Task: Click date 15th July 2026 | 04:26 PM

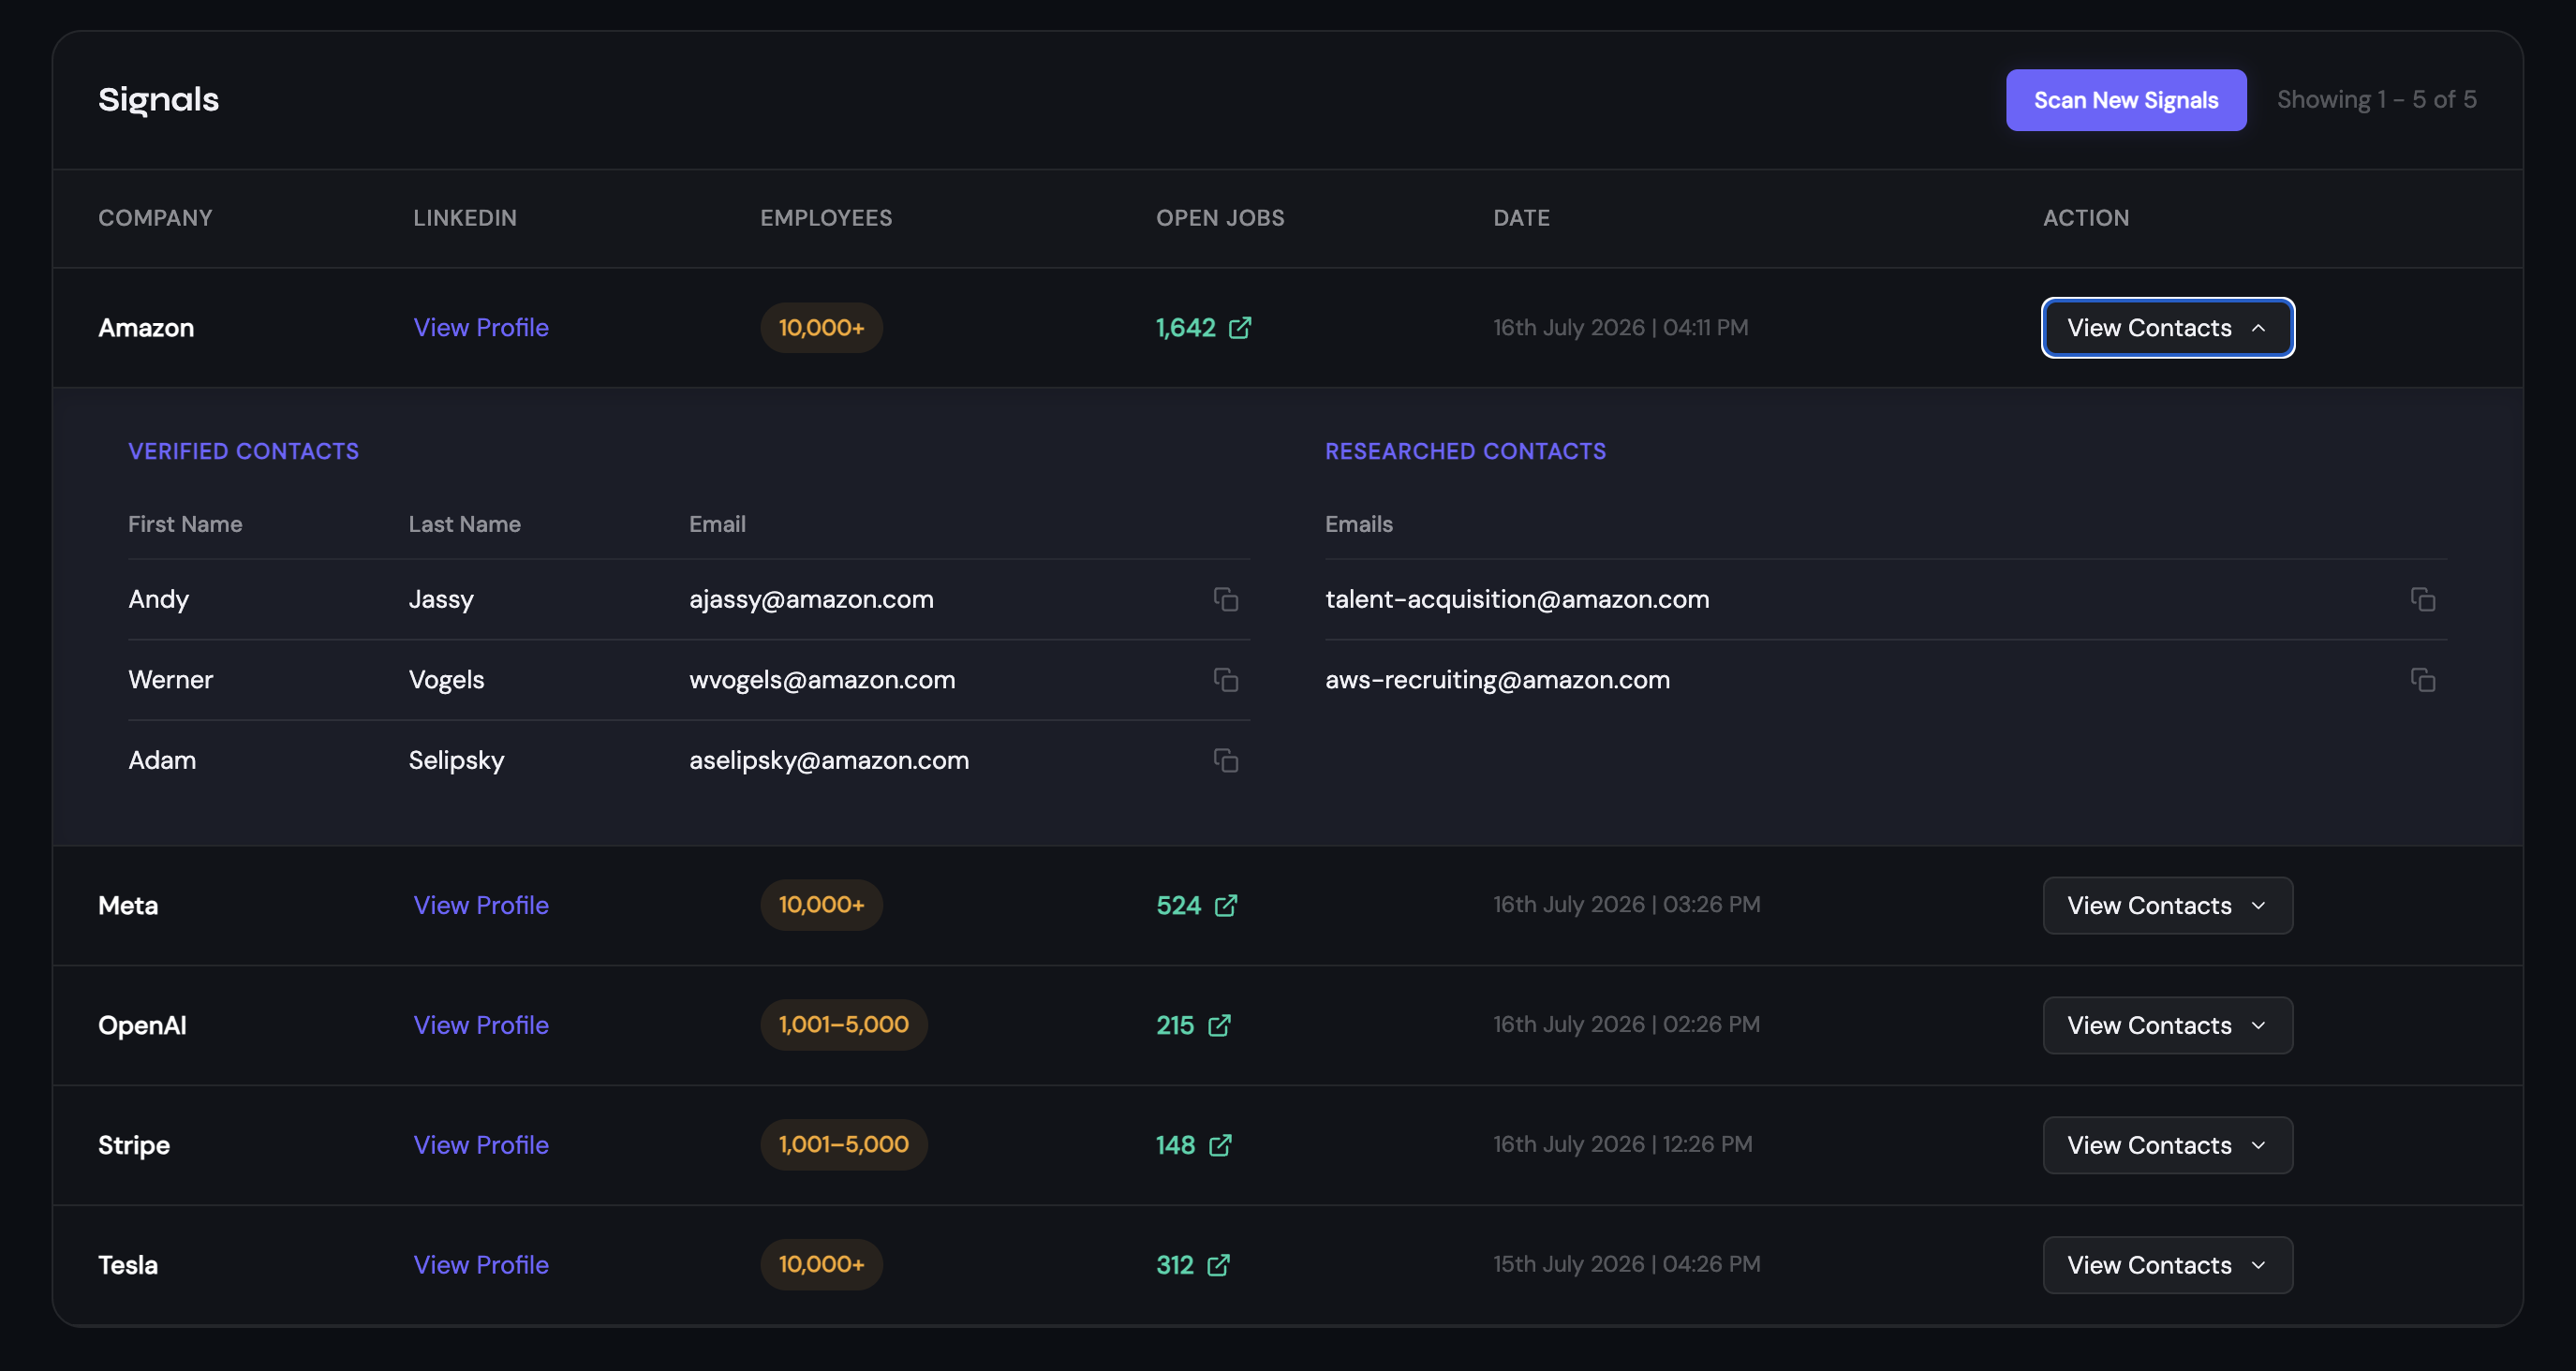Action: tap(1626, 1265)
